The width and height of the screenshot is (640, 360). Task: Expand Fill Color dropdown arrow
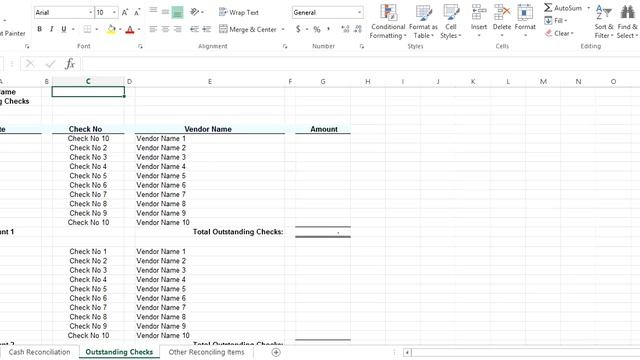point(120,29)
